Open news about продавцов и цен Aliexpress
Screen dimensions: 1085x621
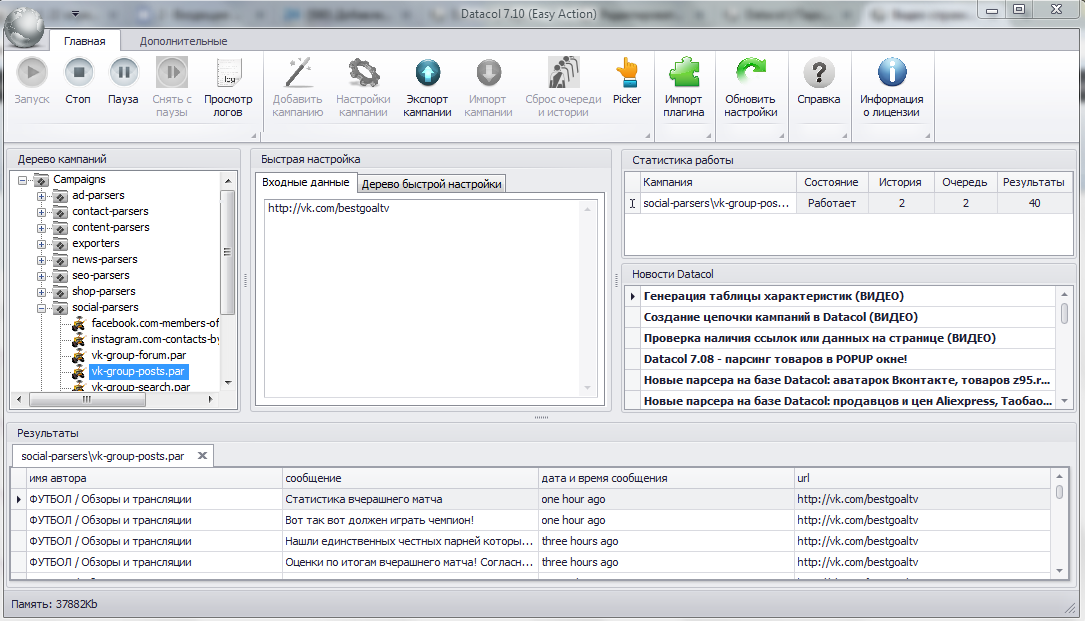pos(848,401)
